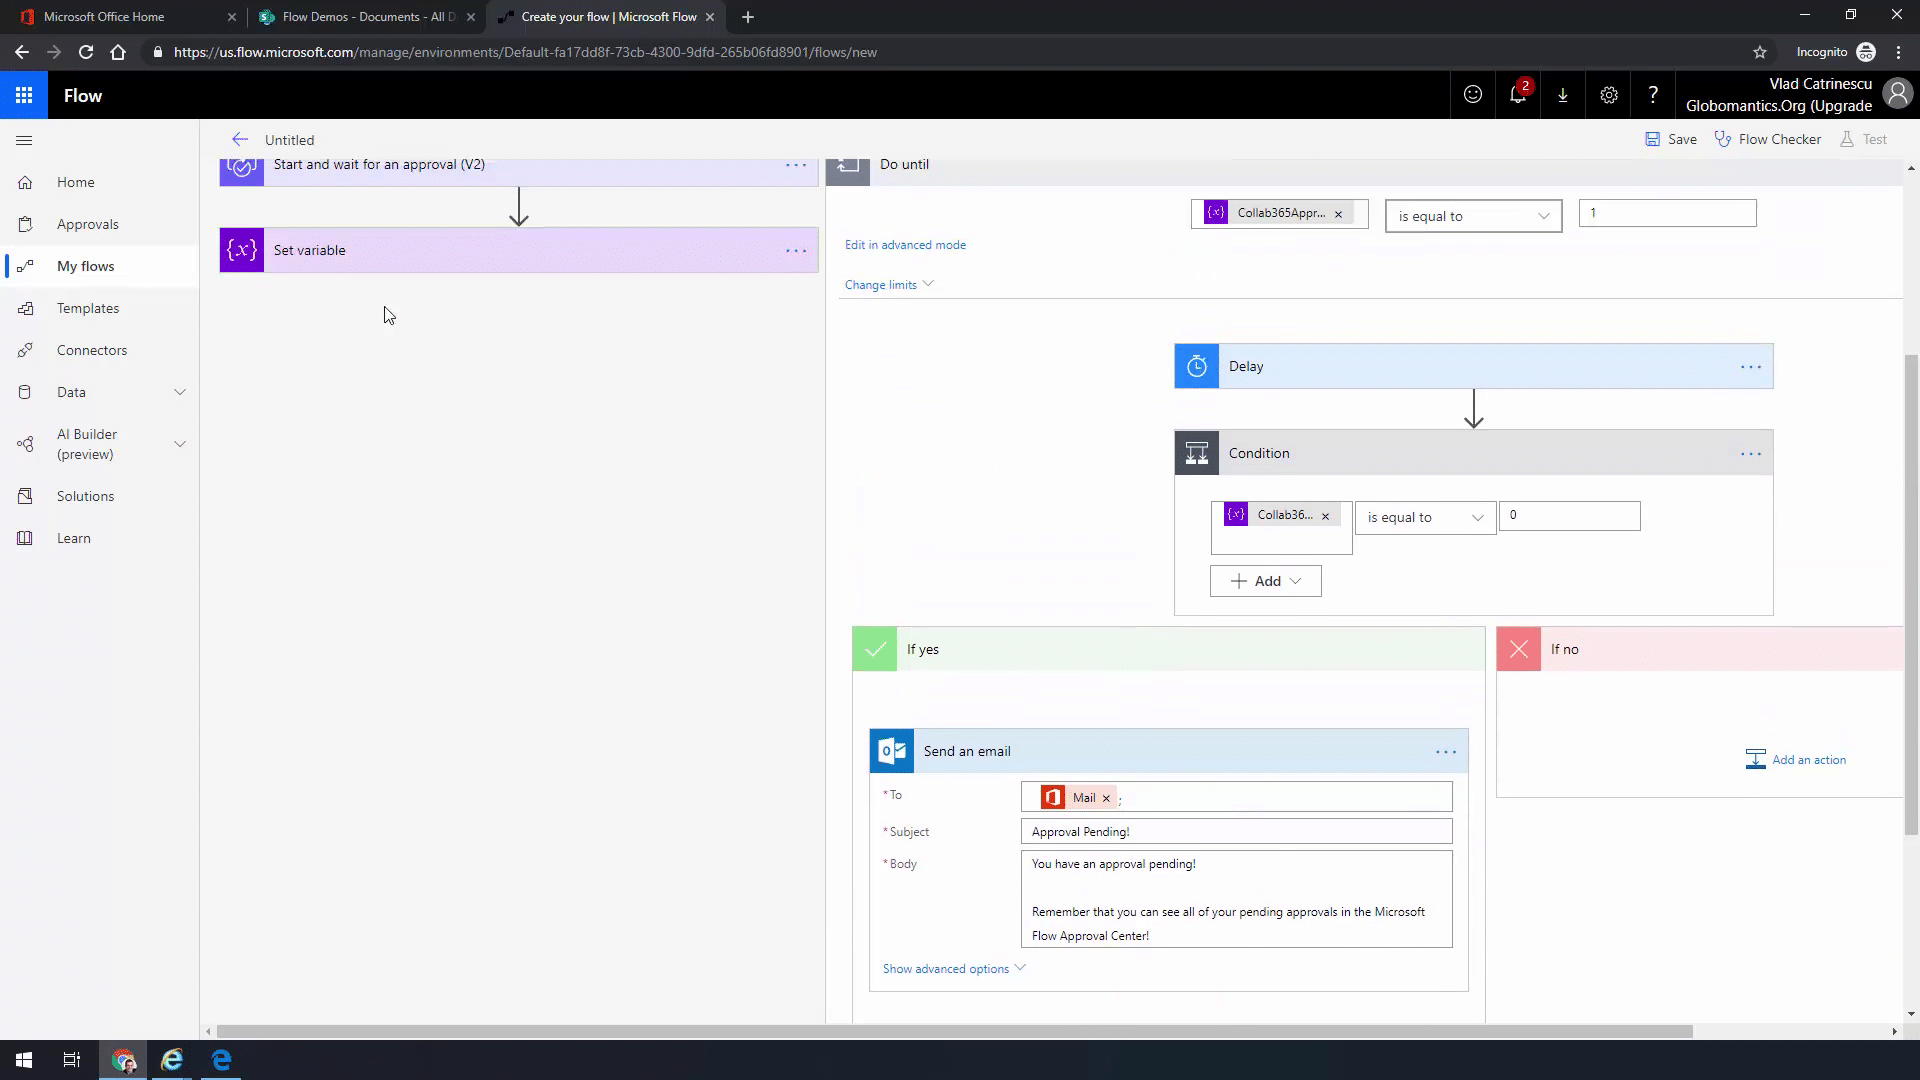Bookmark this page with star icon

pos(1760,52)
